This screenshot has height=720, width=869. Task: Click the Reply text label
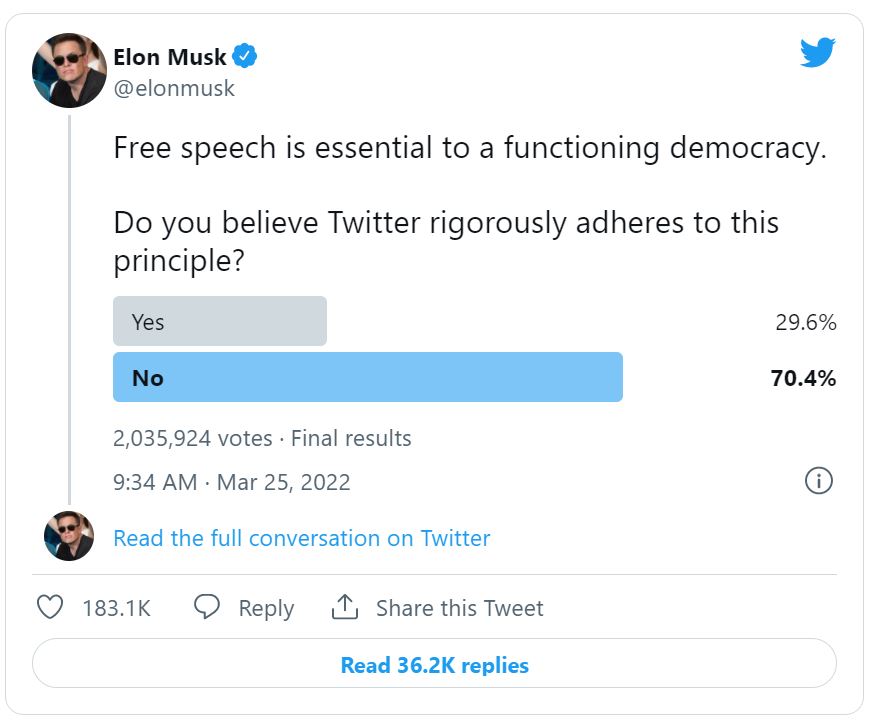click(x=267, y=609)
